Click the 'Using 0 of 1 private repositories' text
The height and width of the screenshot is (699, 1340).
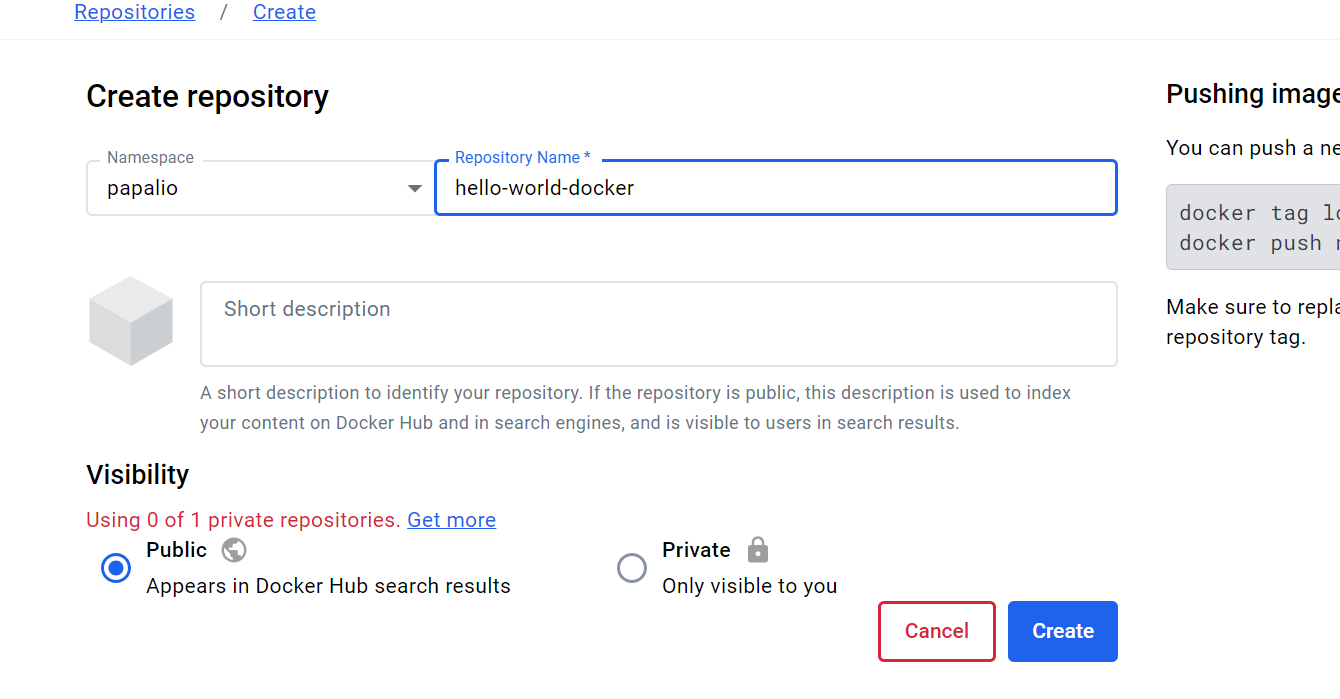243,520
